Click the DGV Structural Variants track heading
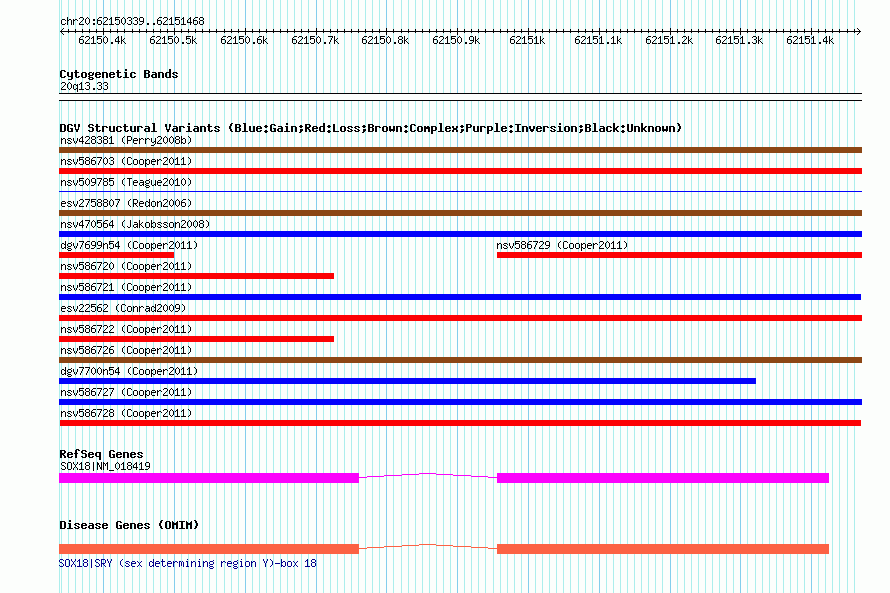 (x=371, y=128)
